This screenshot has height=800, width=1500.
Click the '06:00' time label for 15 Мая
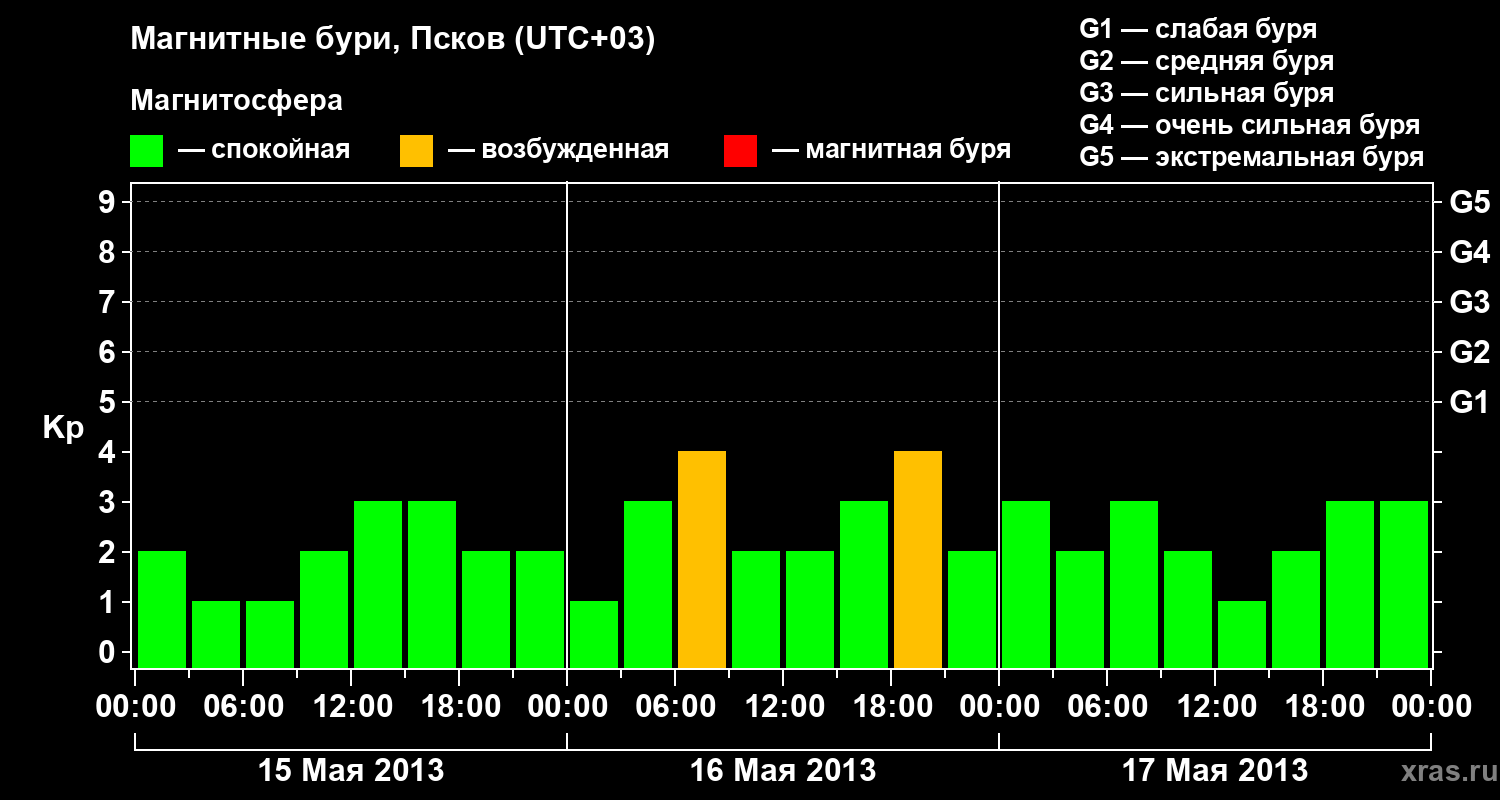tap(243, 707)
